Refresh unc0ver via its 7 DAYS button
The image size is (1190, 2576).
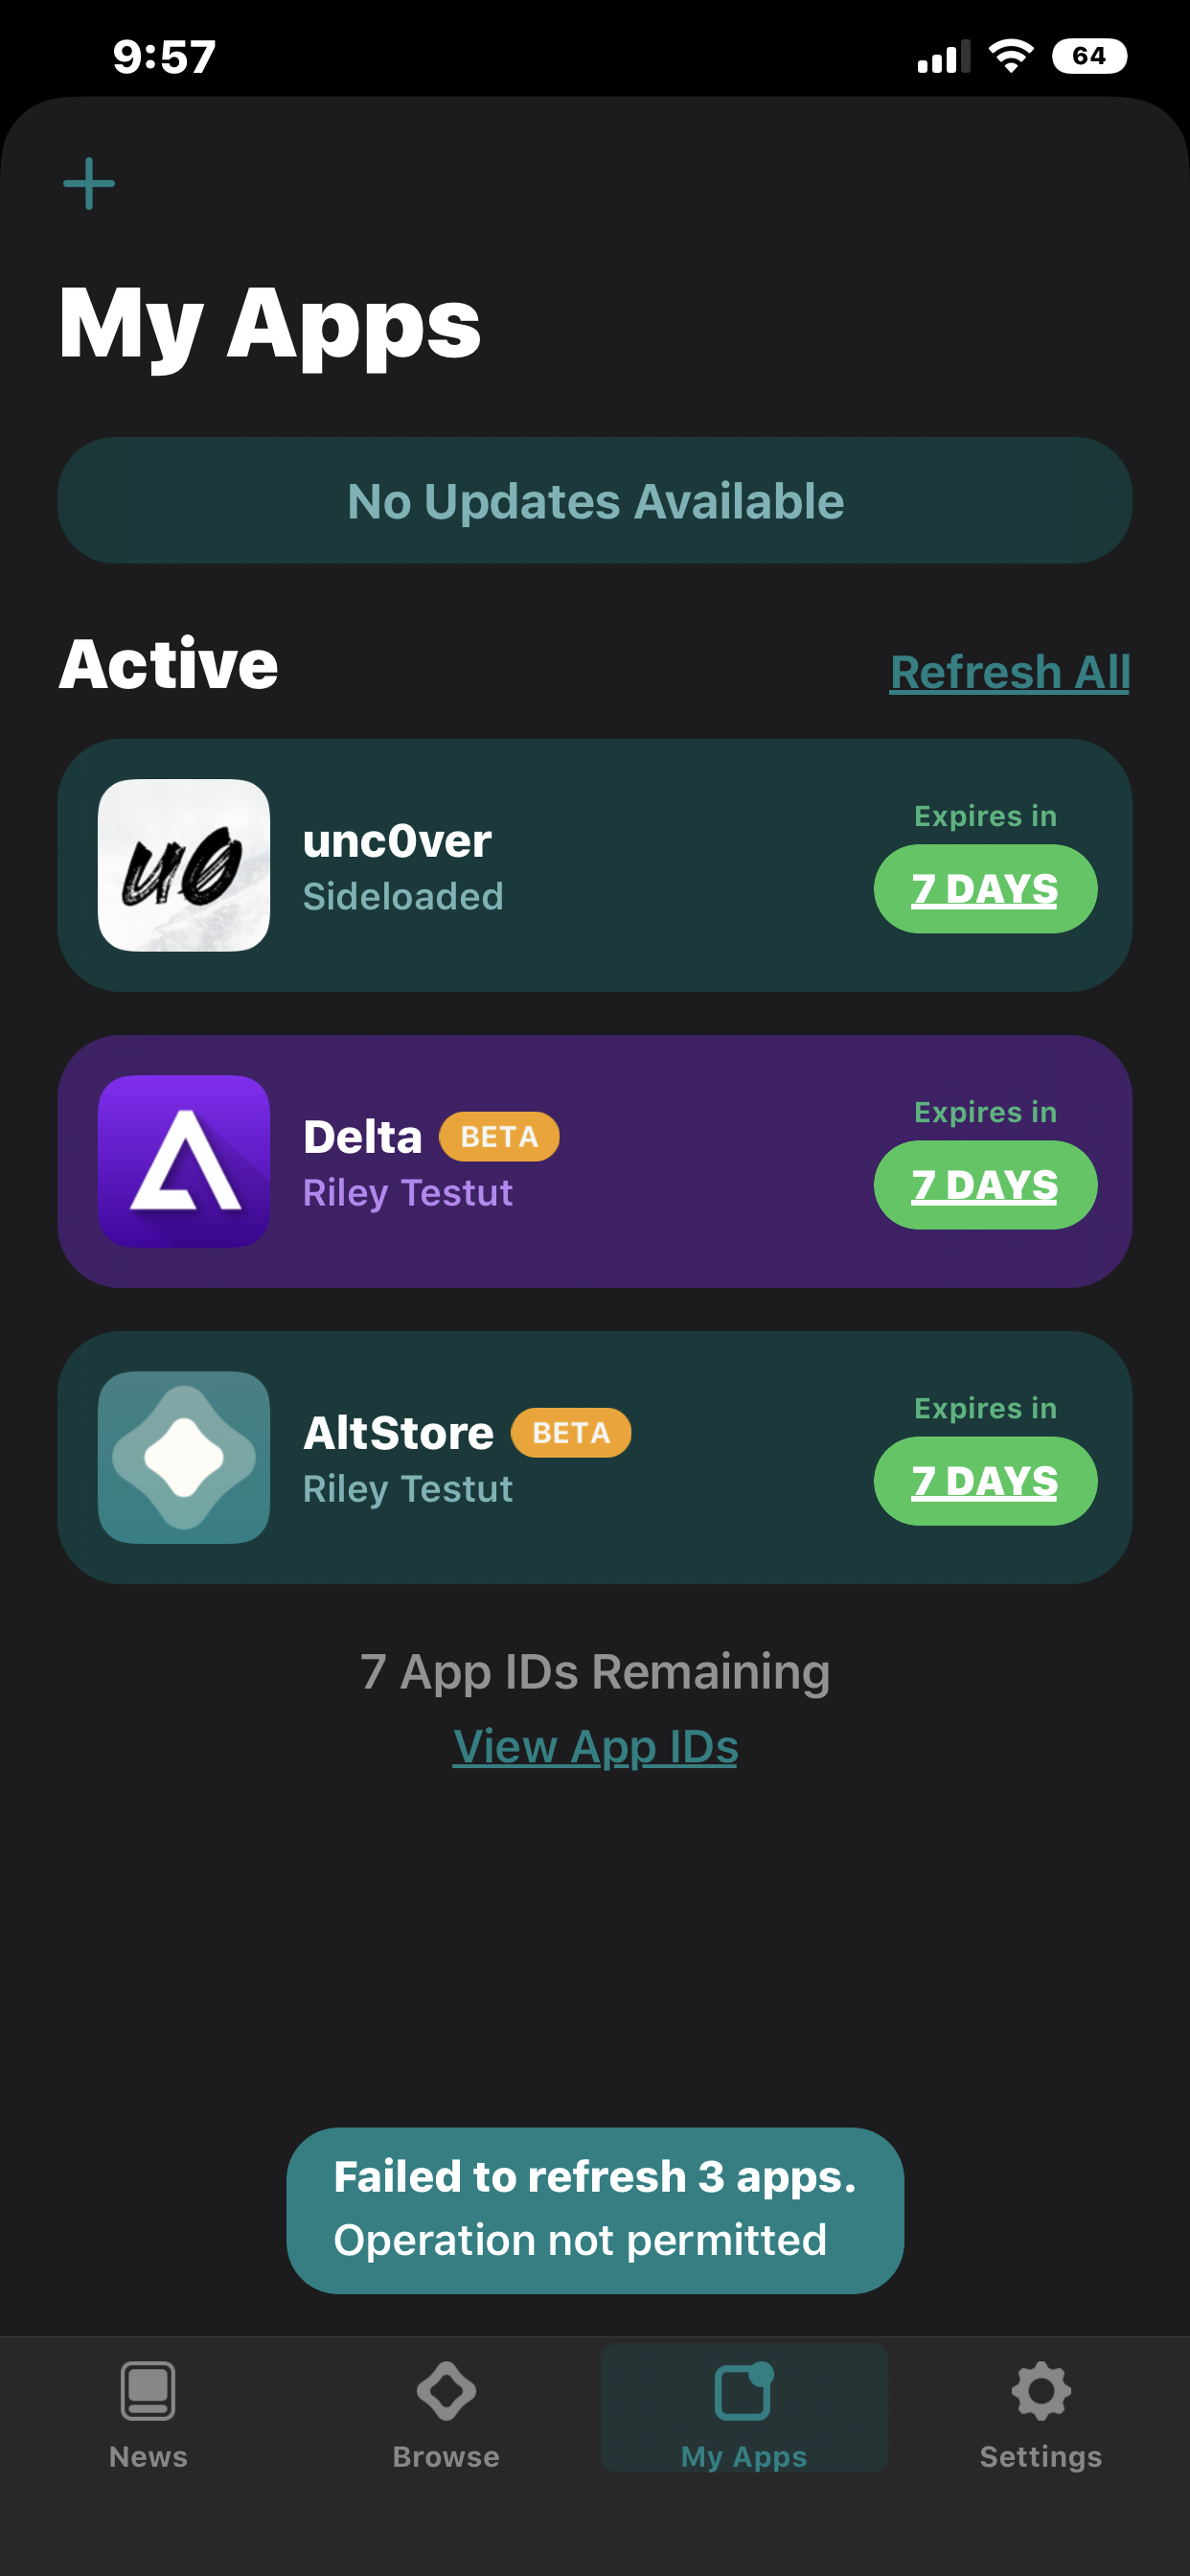point(985,889)
